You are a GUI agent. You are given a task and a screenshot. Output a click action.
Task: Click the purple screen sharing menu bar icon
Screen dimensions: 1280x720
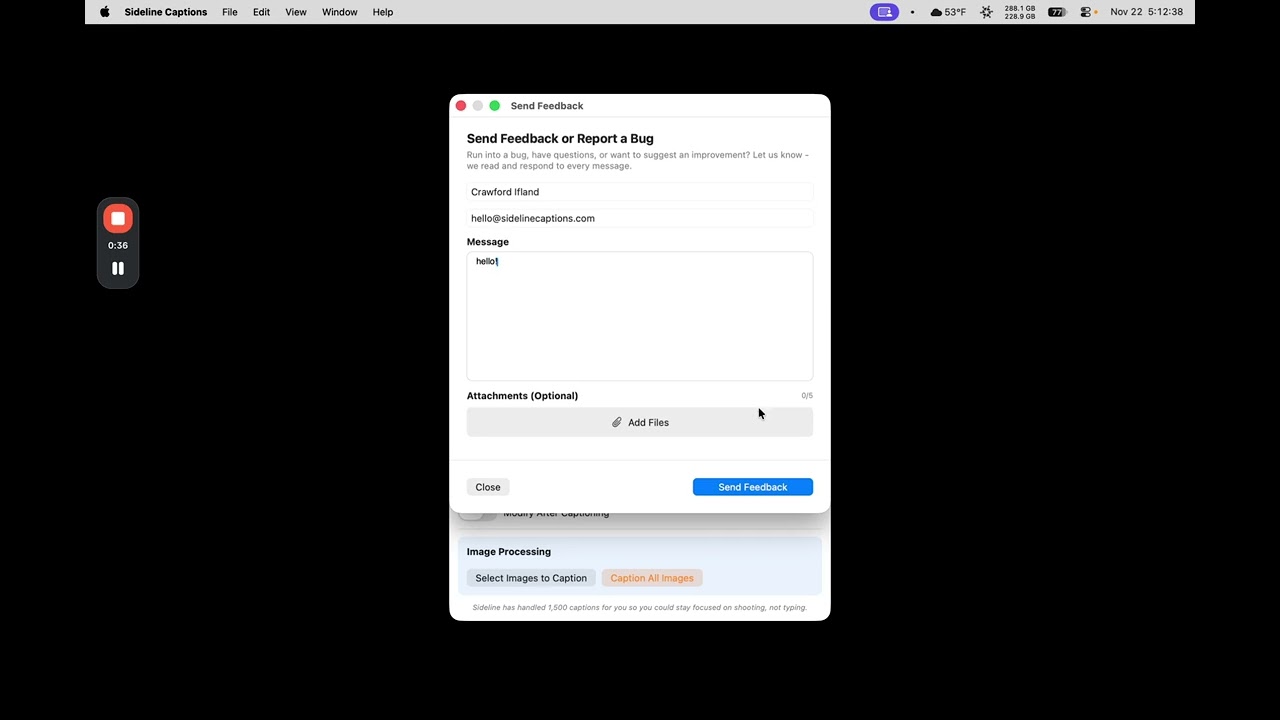(x=884, y=12)
